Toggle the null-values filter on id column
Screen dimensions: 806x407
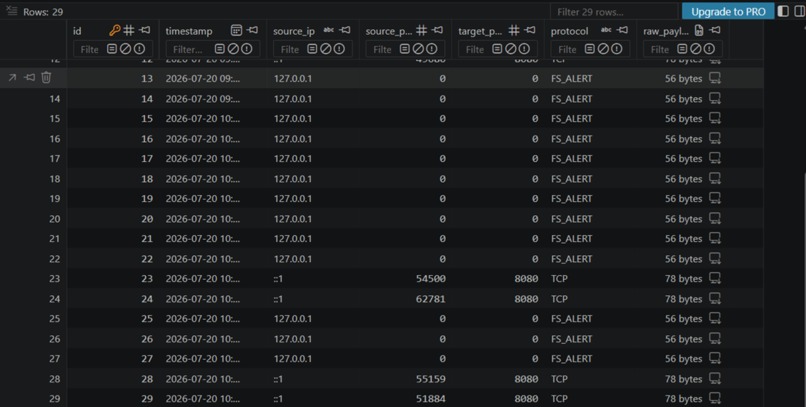click(x=125, y=49)
